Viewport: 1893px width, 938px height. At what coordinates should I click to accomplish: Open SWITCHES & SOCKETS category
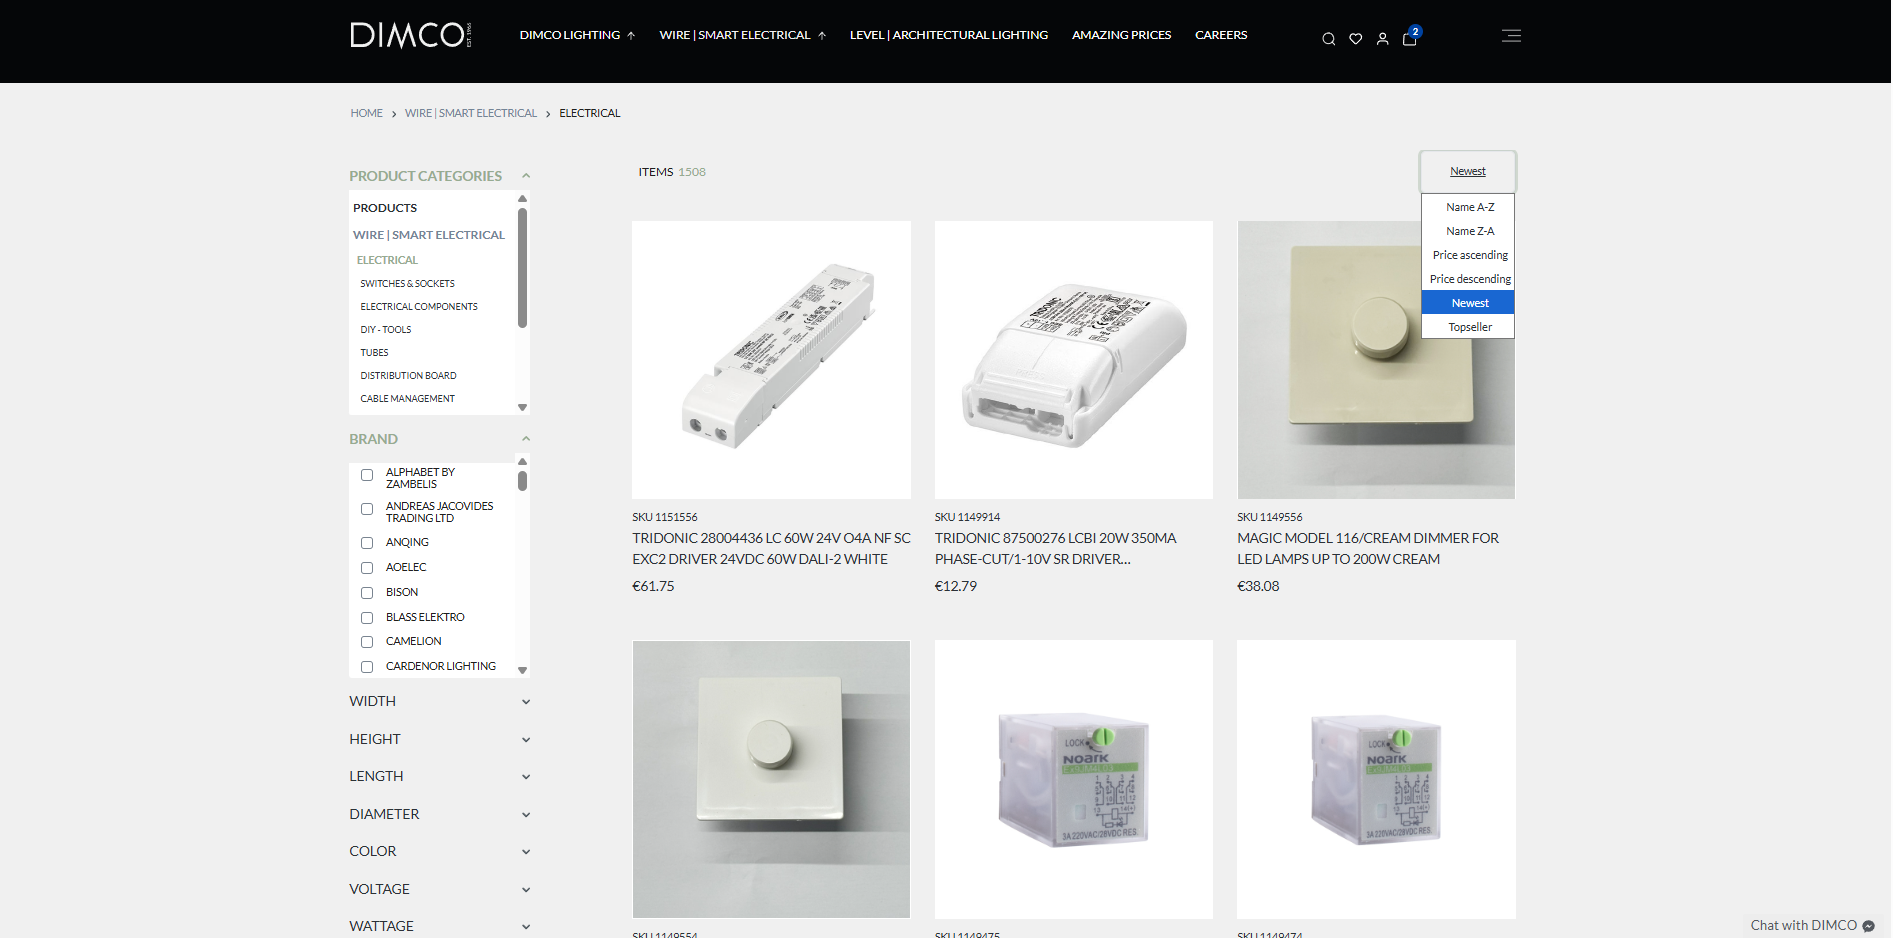tap(407, 284)
